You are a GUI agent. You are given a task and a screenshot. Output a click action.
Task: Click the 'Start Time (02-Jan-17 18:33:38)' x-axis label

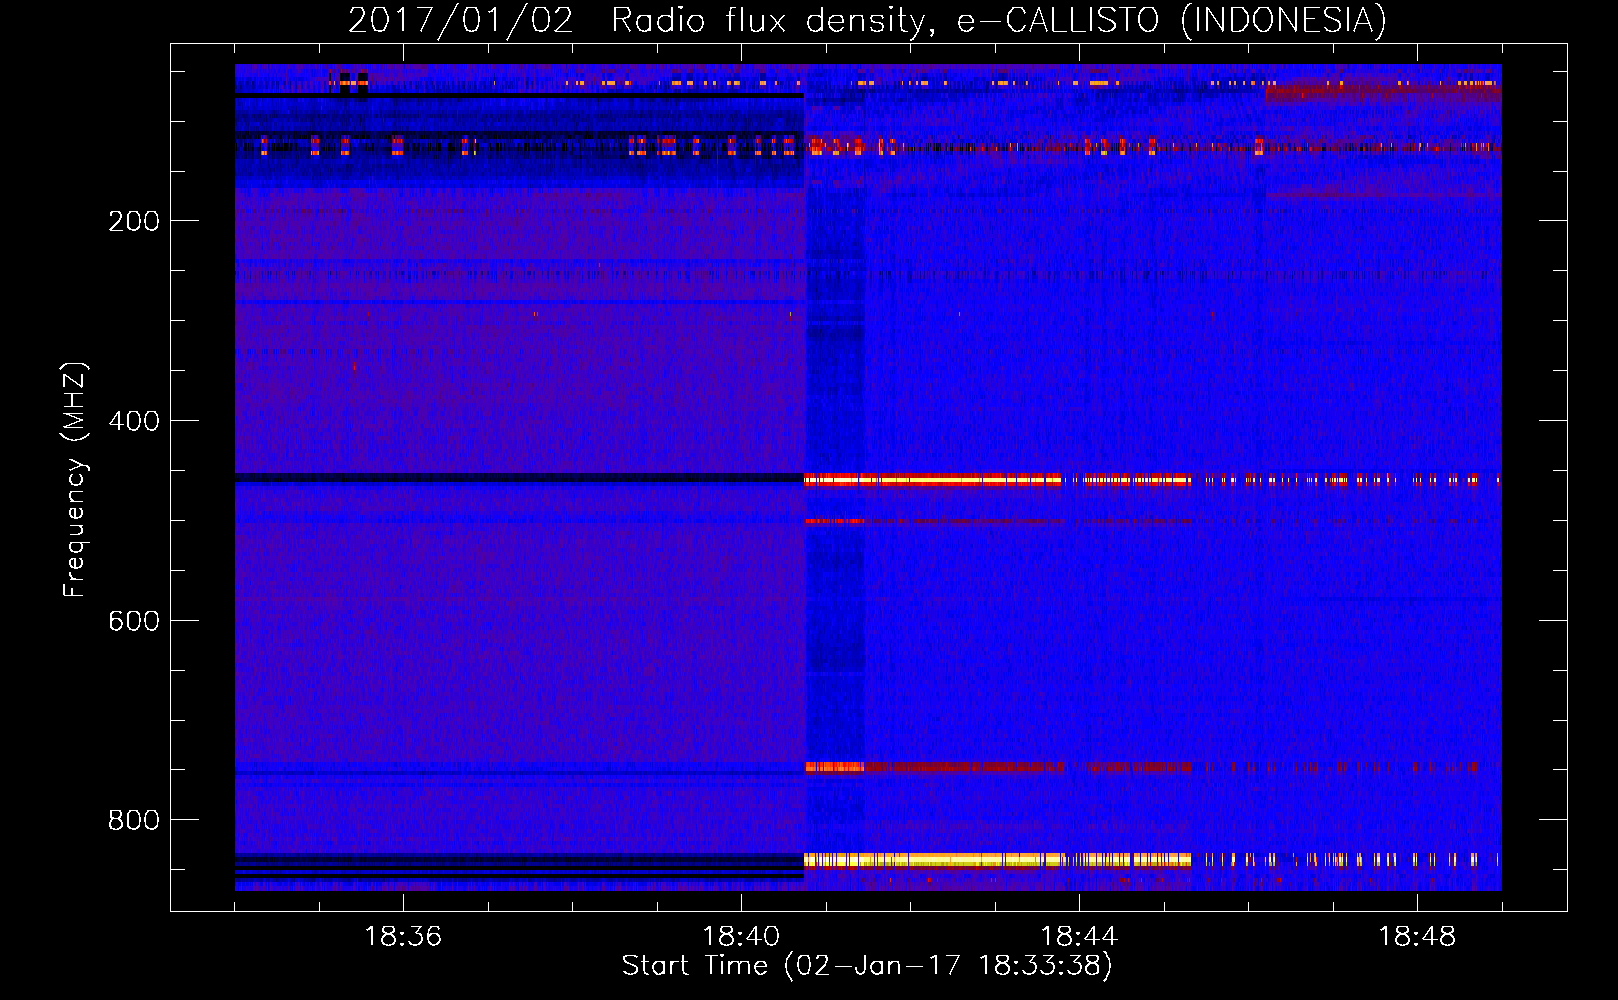click(867, 966)
